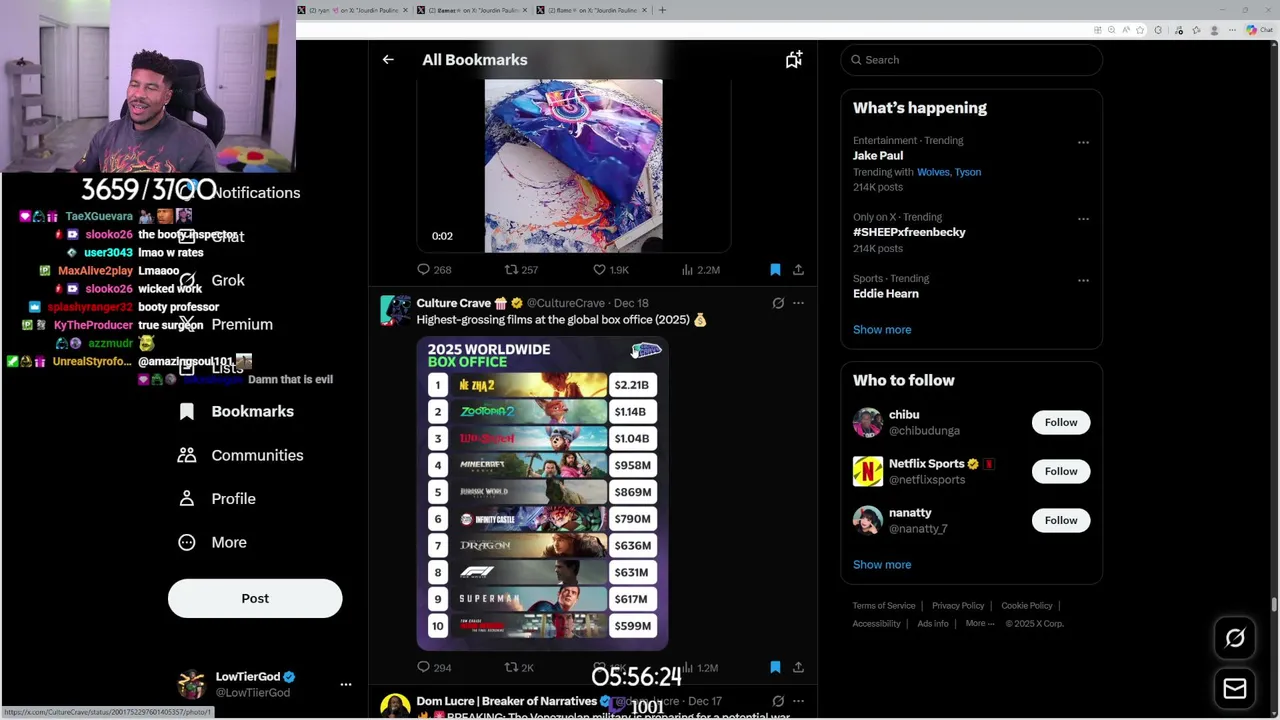Repost the box office post with 2K reposts
Image resolution: width=1280 pixels, height=720 pixels.
[519, 667]
